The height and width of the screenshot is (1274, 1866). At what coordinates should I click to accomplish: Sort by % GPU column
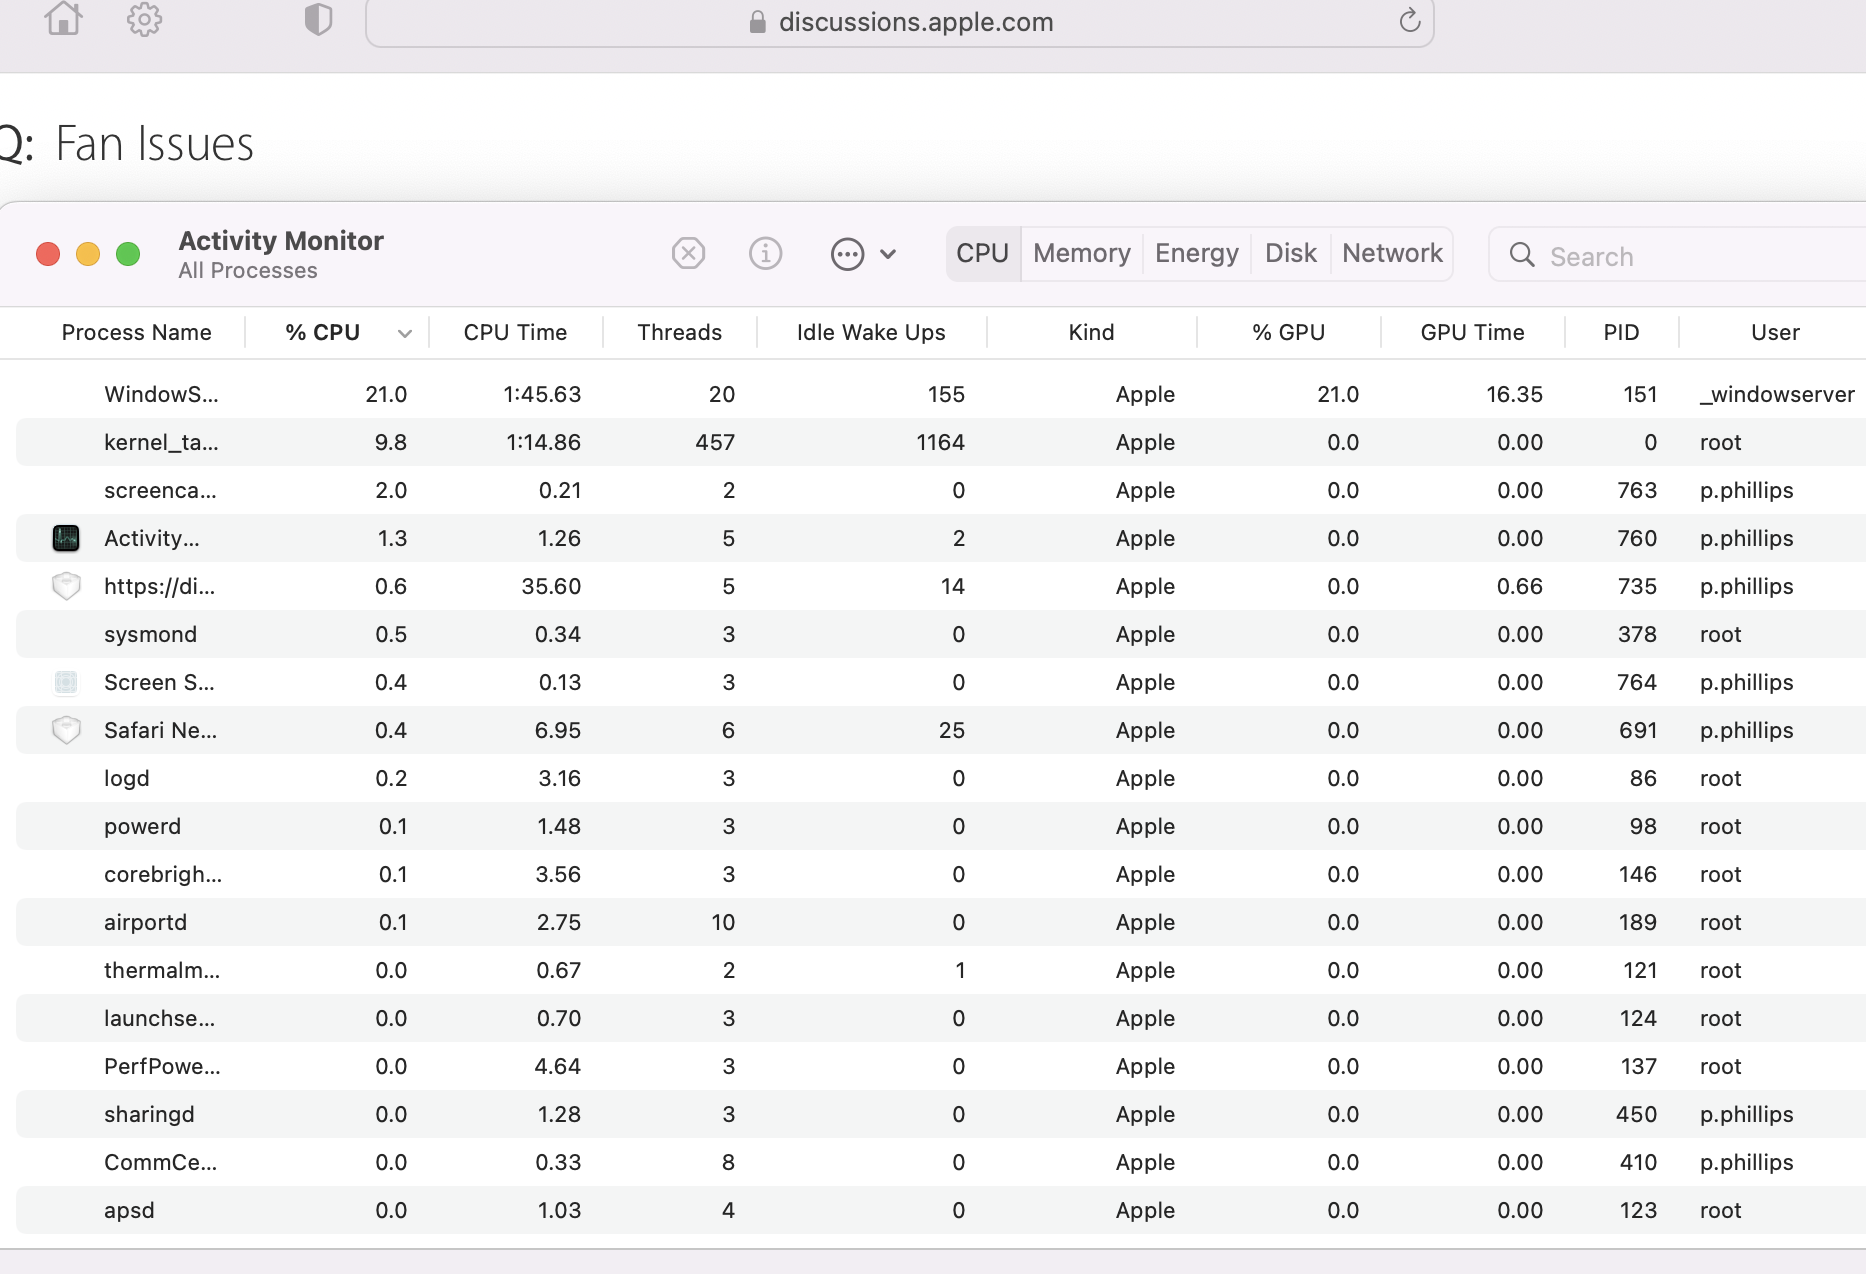pos(1289,332)
